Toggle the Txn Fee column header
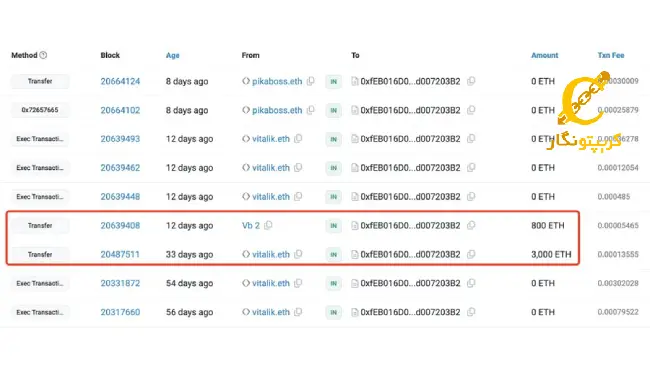Image resolution: width=650 pixels, height=365 pixels. tap(611, 55)
